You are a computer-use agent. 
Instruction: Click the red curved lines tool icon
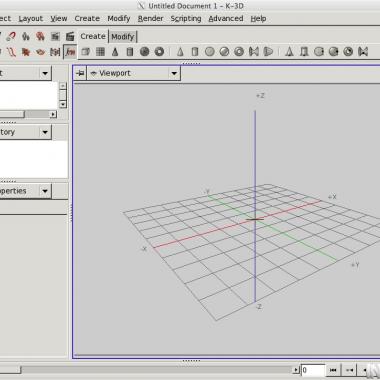pos(11,52)
